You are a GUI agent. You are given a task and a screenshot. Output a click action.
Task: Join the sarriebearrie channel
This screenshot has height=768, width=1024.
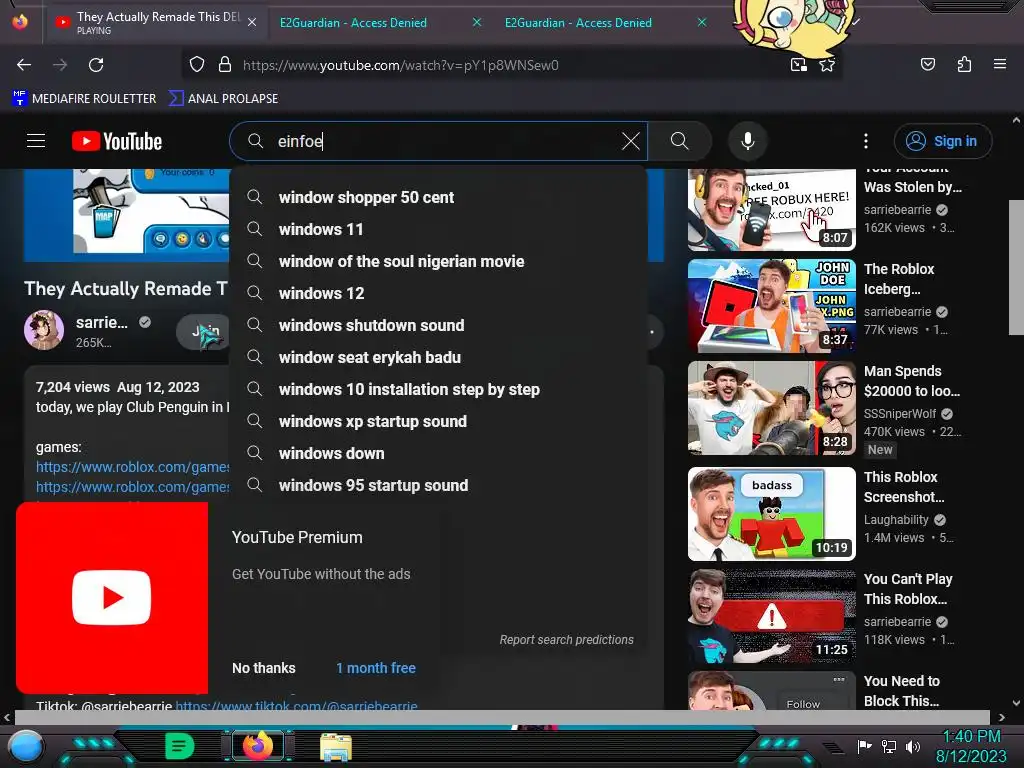click(203, 332)
